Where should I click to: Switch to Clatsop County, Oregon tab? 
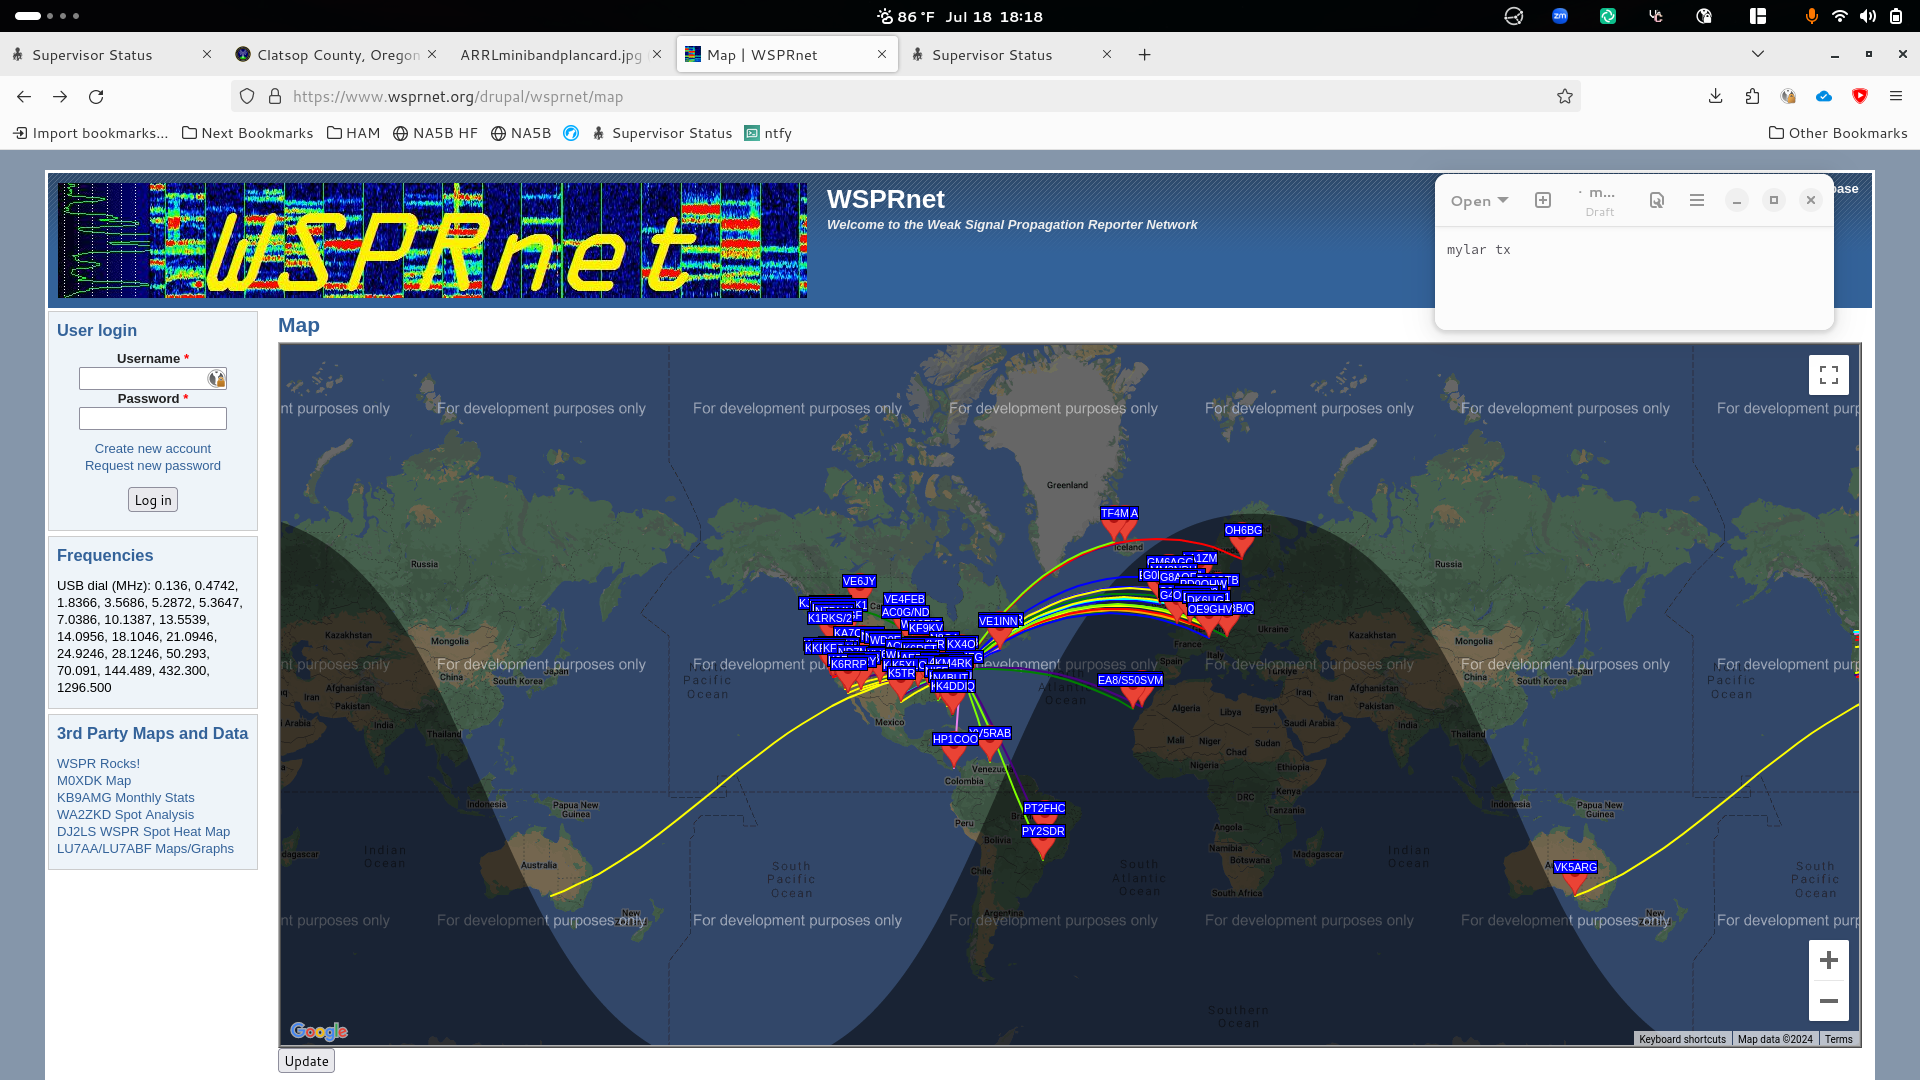[x=338, y=55]
